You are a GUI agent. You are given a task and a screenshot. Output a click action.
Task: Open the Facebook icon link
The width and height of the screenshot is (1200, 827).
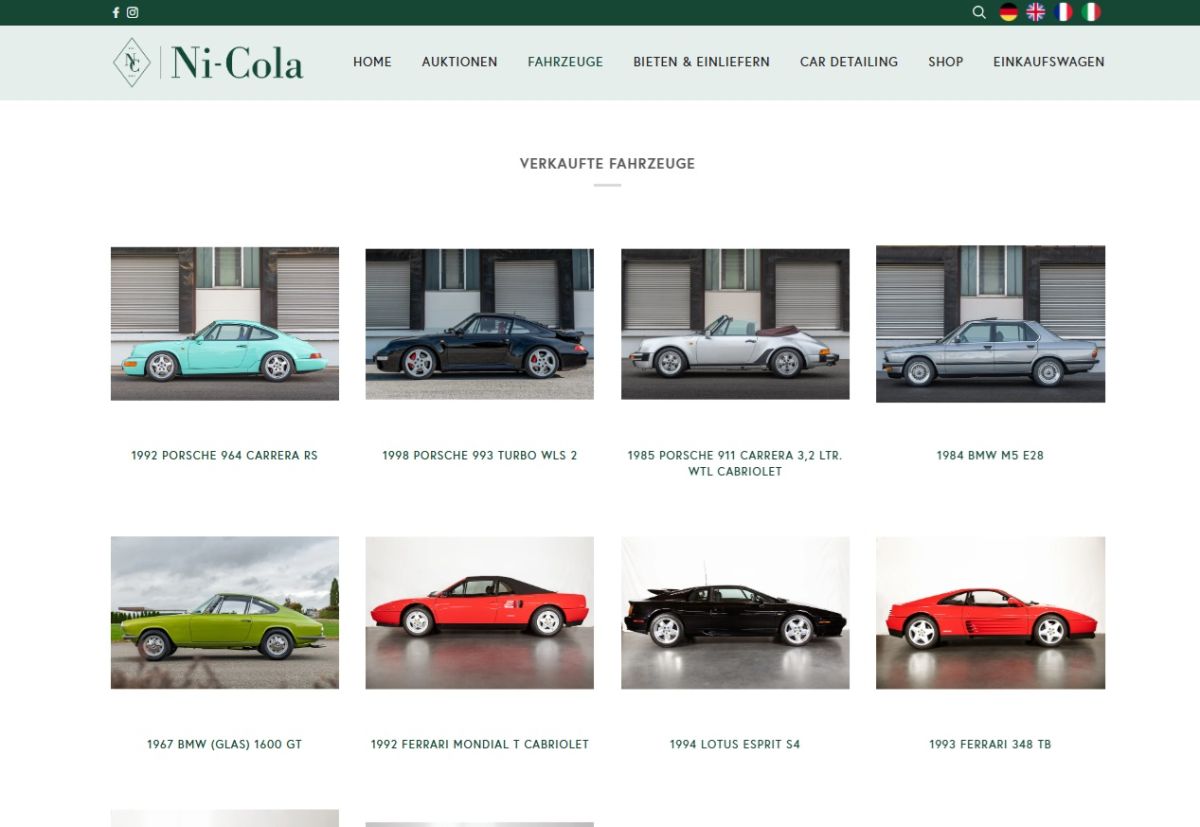pyautogui.click(x=116, y=13)
